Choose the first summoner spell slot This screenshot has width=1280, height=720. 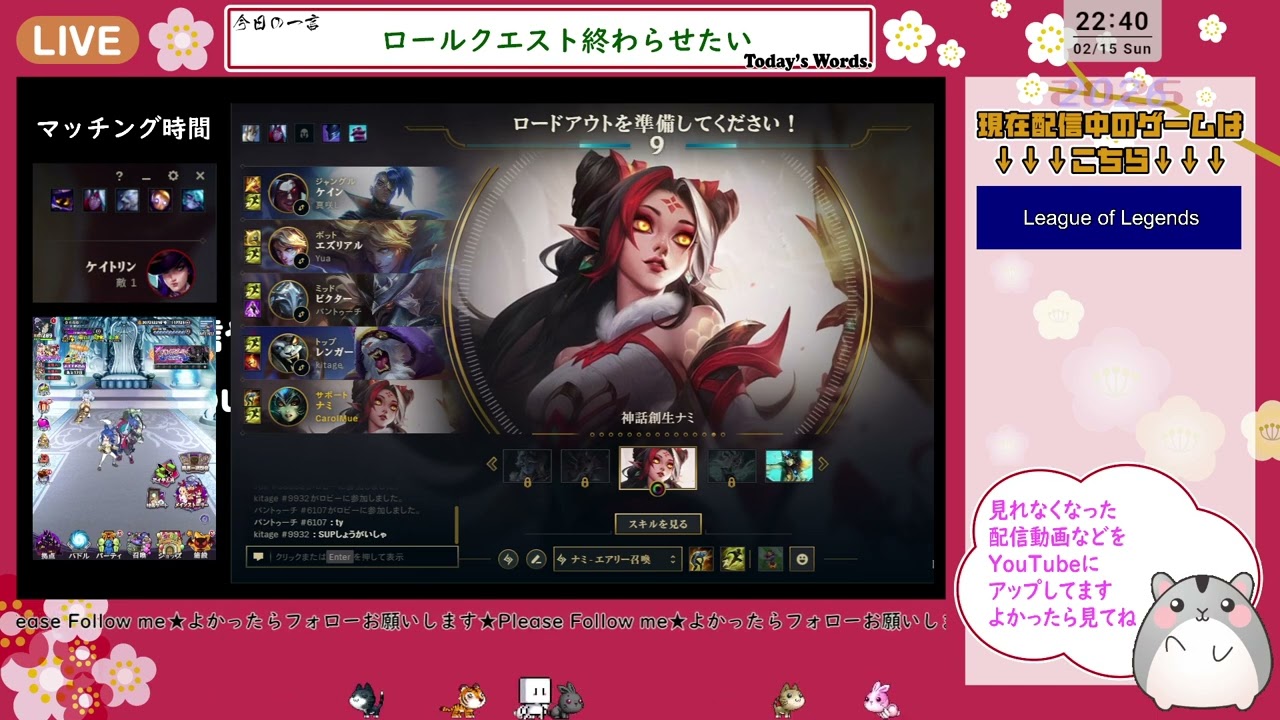(x=701, y=559)
